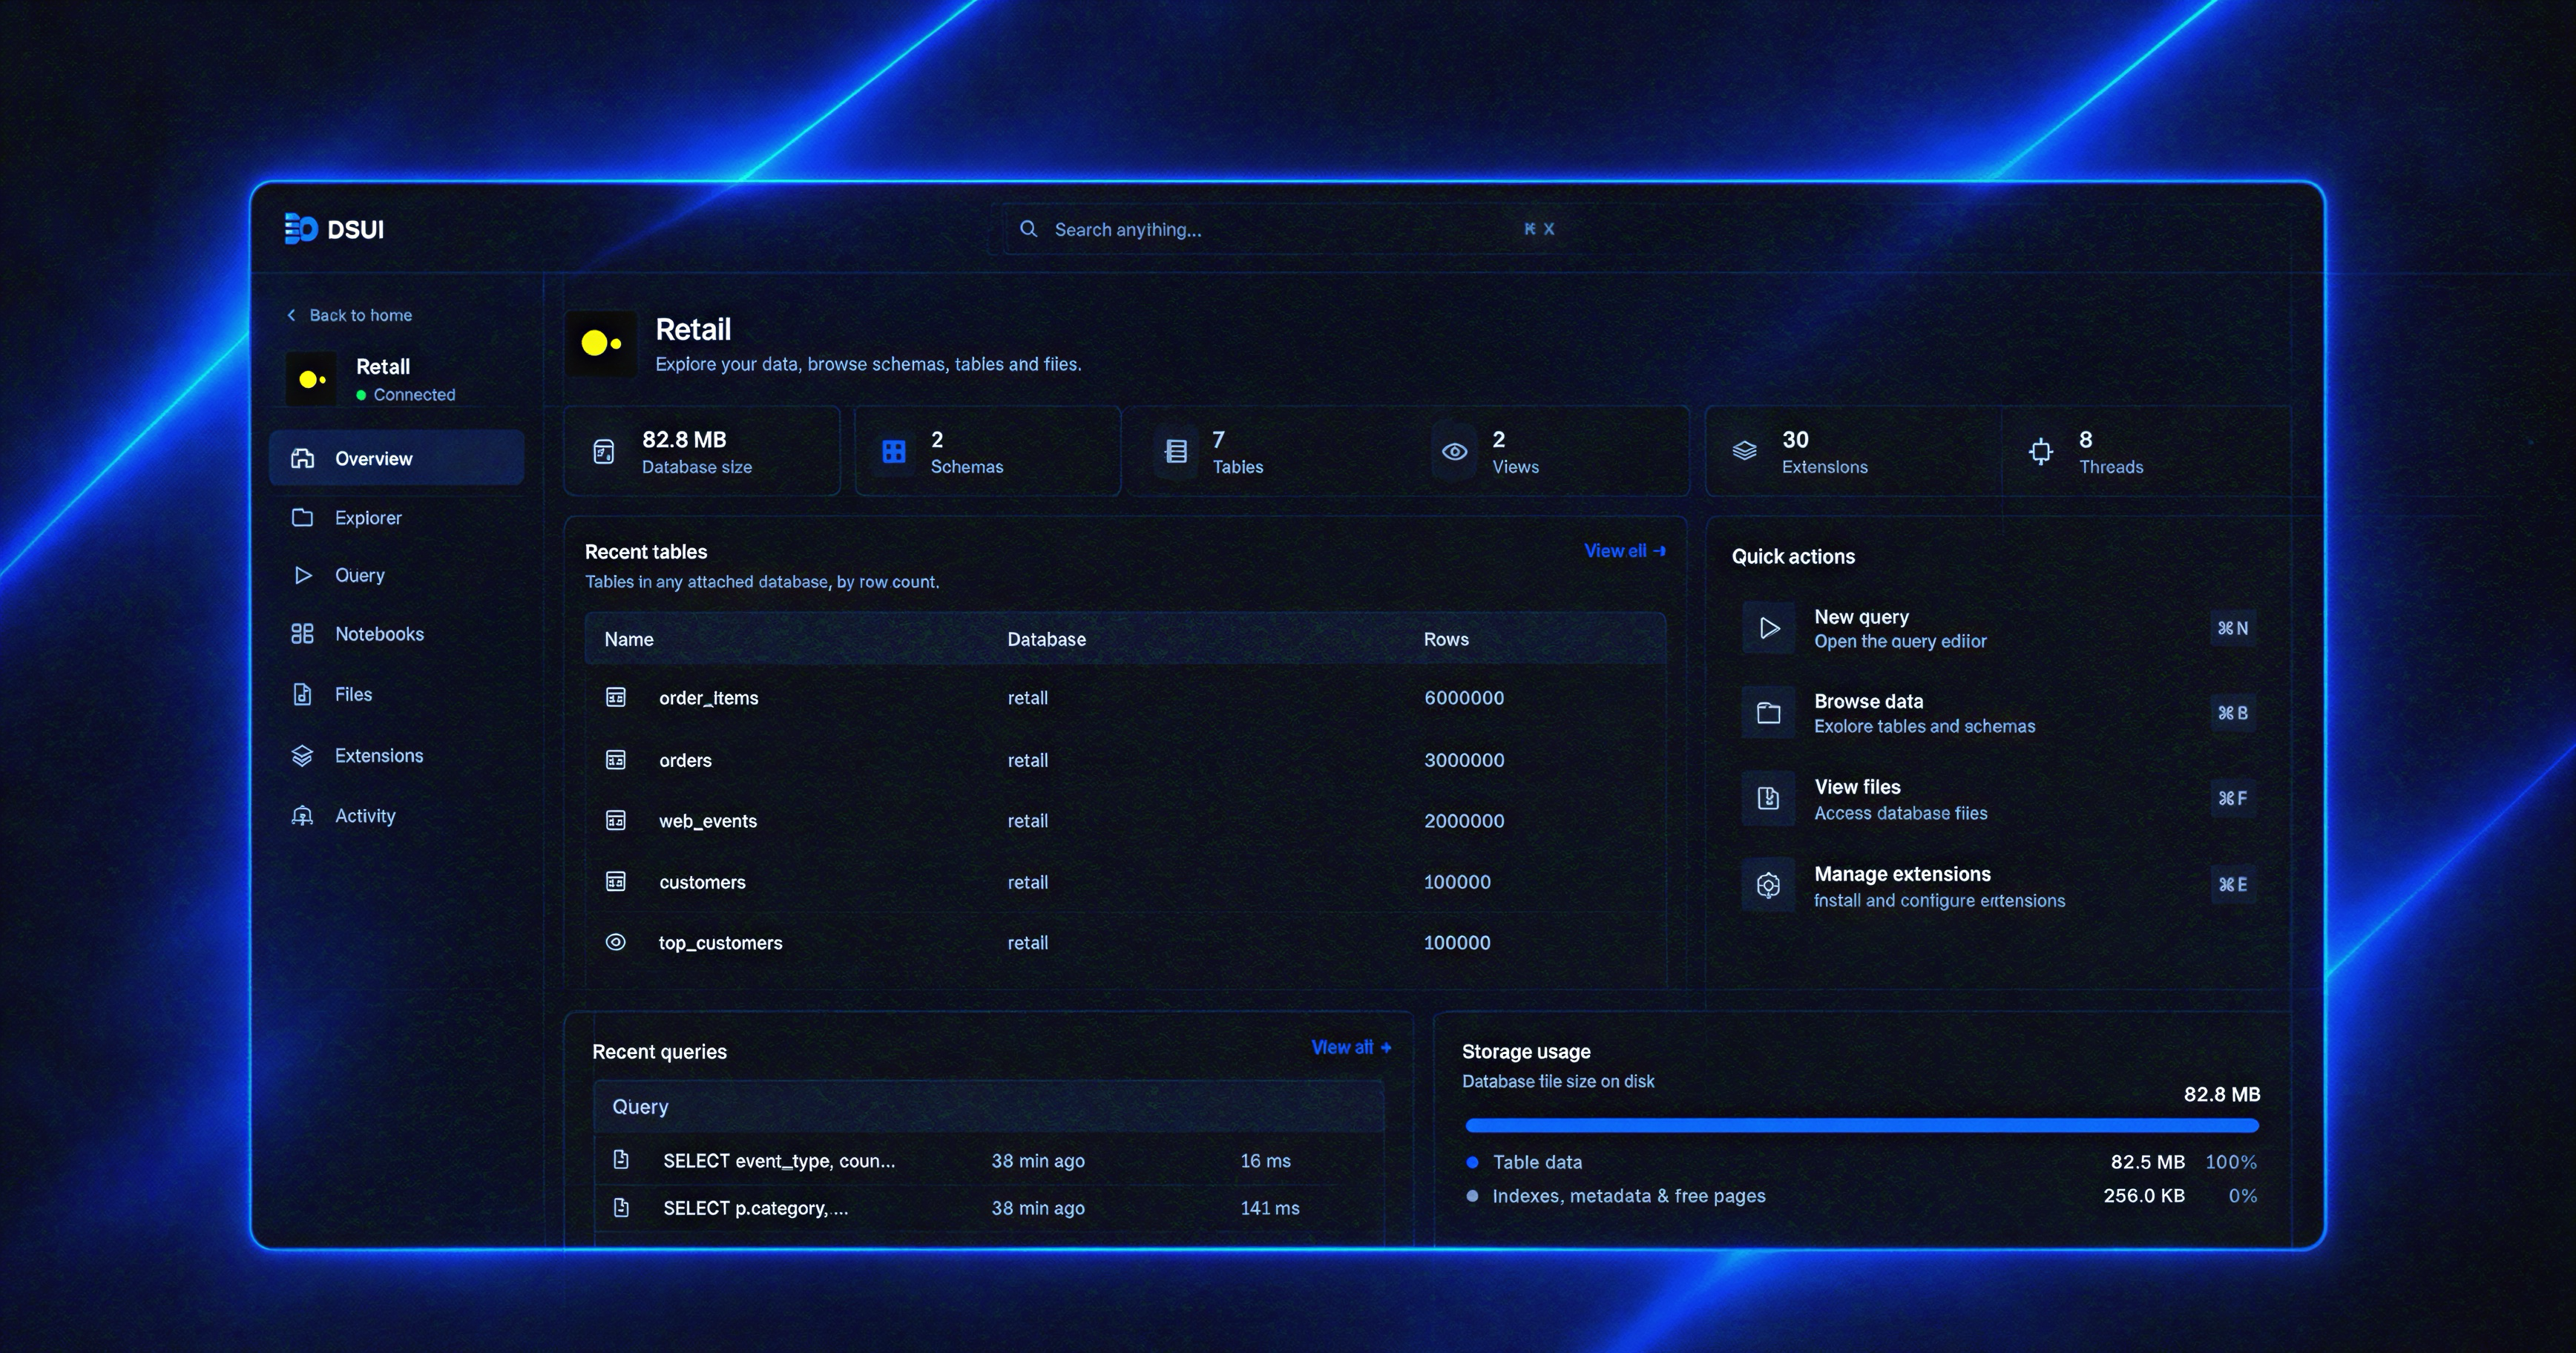Select the customers table row name

coord(702,882)
